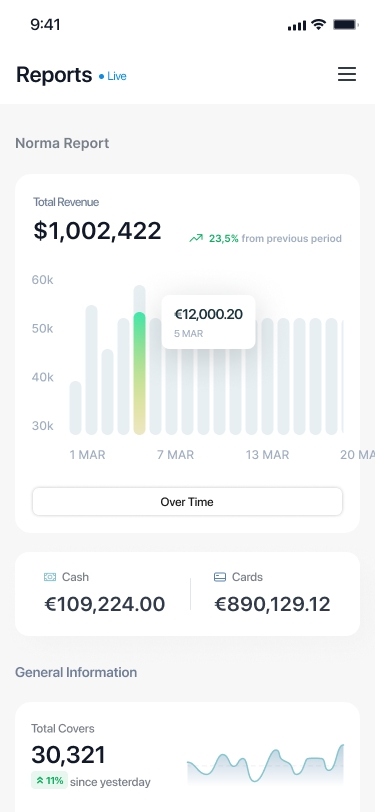375x812 pixels.
Task: Tap the 30,321 total covers value
Action: point(68,755)
